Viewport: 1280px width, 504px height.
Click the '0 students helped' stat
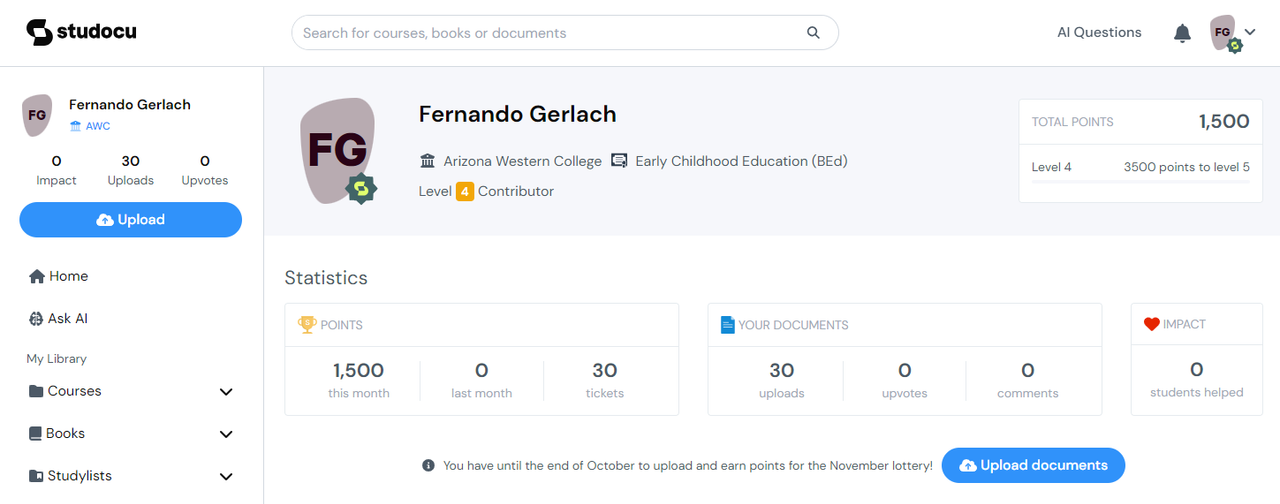pyautogui.click(x=1197, y=380)
